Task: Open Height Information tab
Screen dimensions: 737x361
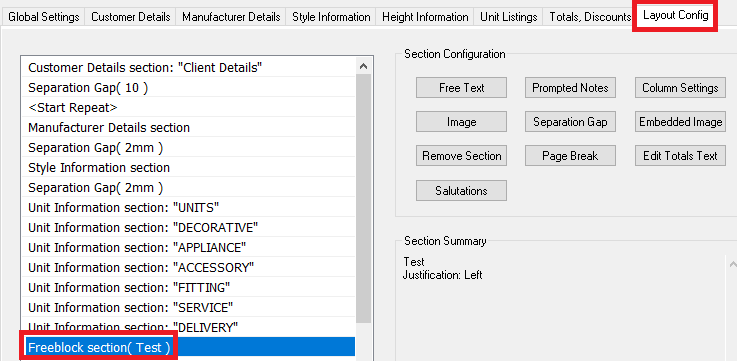Action: (x=425, y=17)
